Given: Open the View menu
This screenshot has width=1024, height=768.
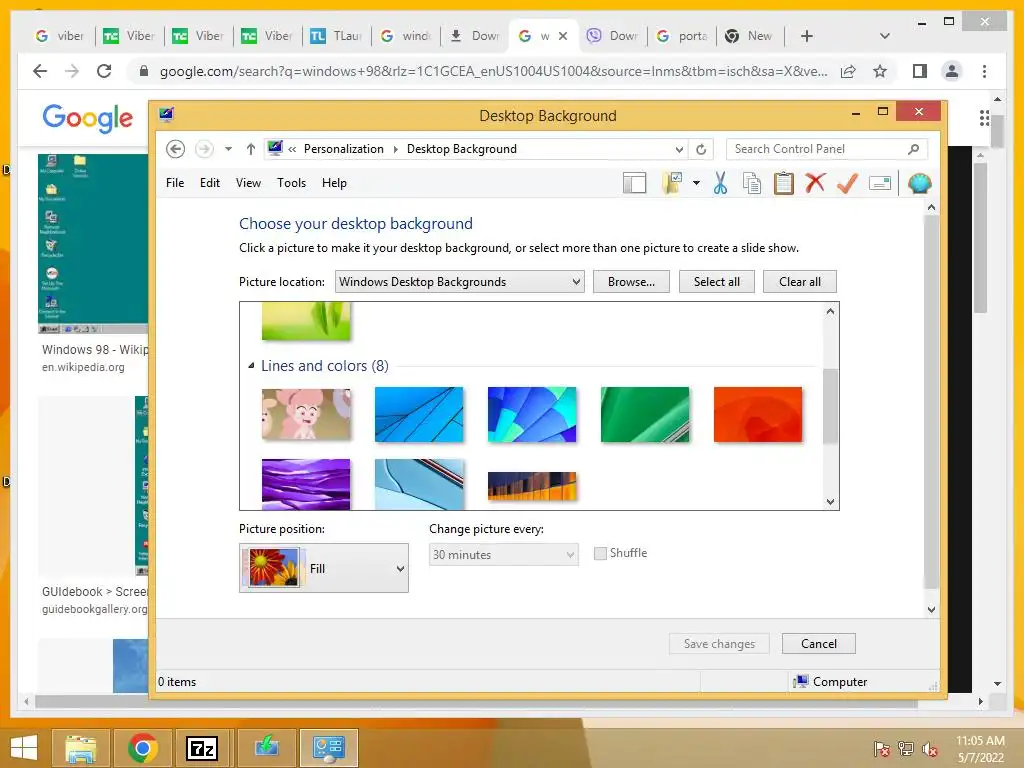Looking at the screenshot, I should click(x=248, y=183).
